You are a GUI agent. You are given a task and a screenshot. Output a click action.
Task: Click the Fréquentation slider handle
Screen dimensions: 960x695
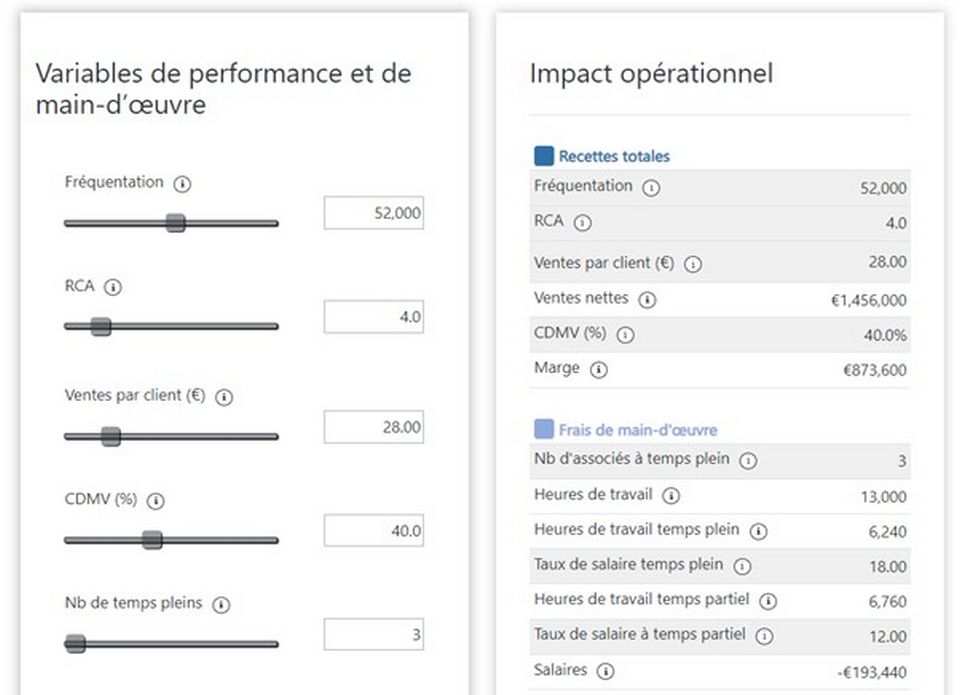(x=175, y=223)
